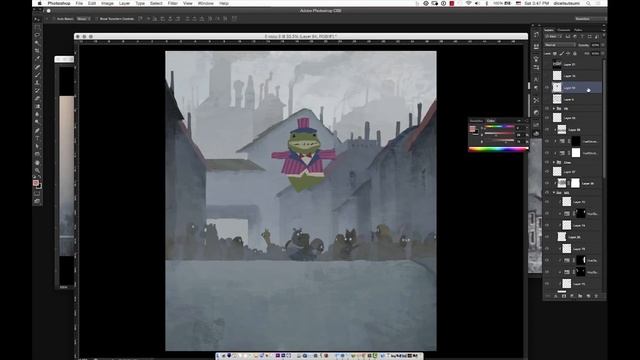Select the Pen tool

click(x=37, y=130)
